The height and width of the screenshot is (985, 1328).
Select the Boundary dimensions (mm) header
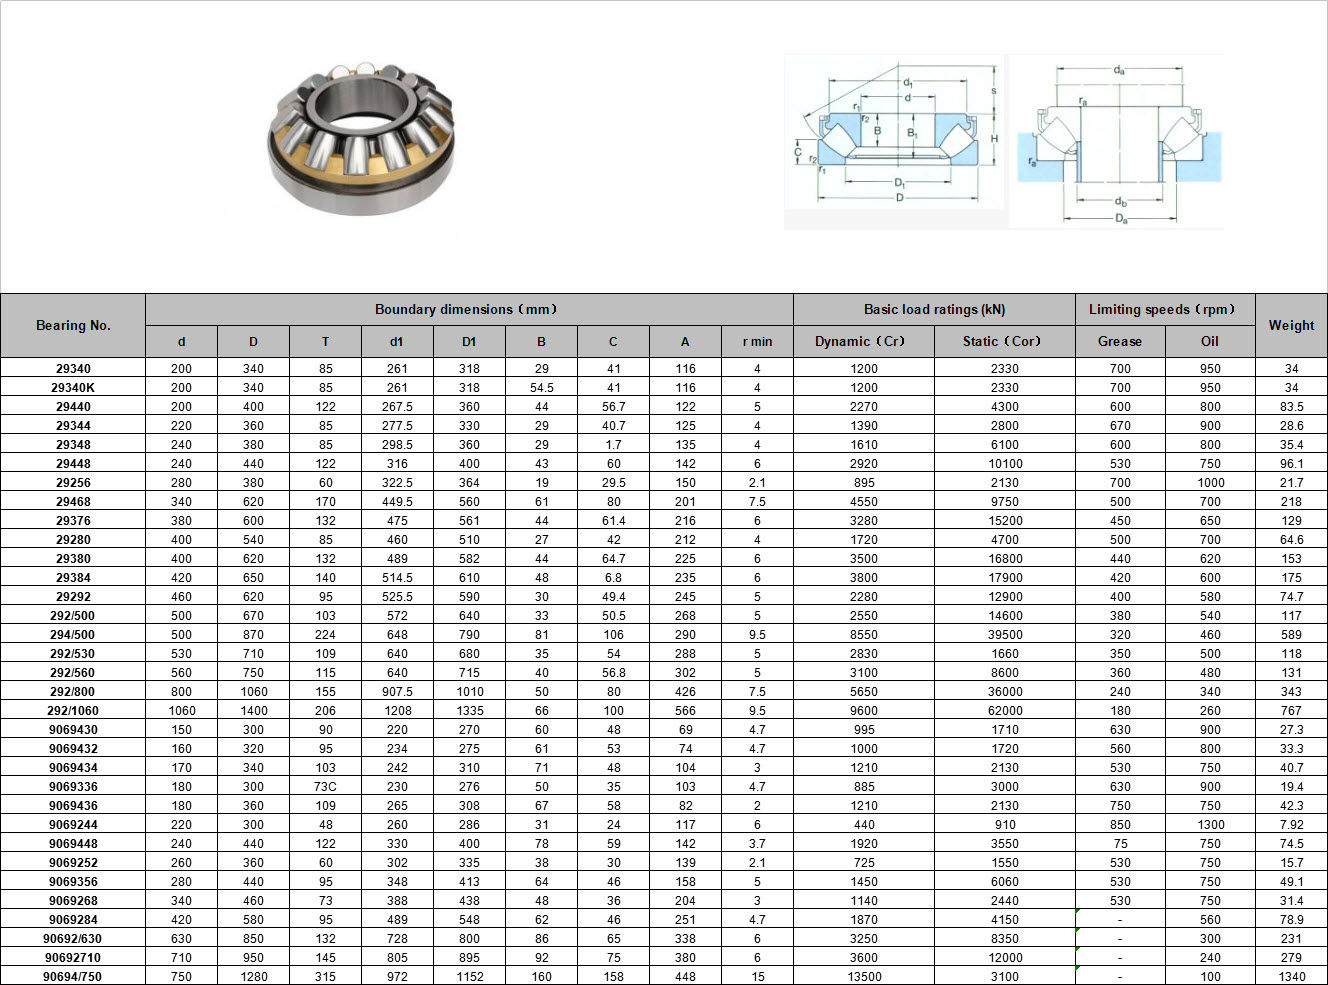(x=469, y=309)
